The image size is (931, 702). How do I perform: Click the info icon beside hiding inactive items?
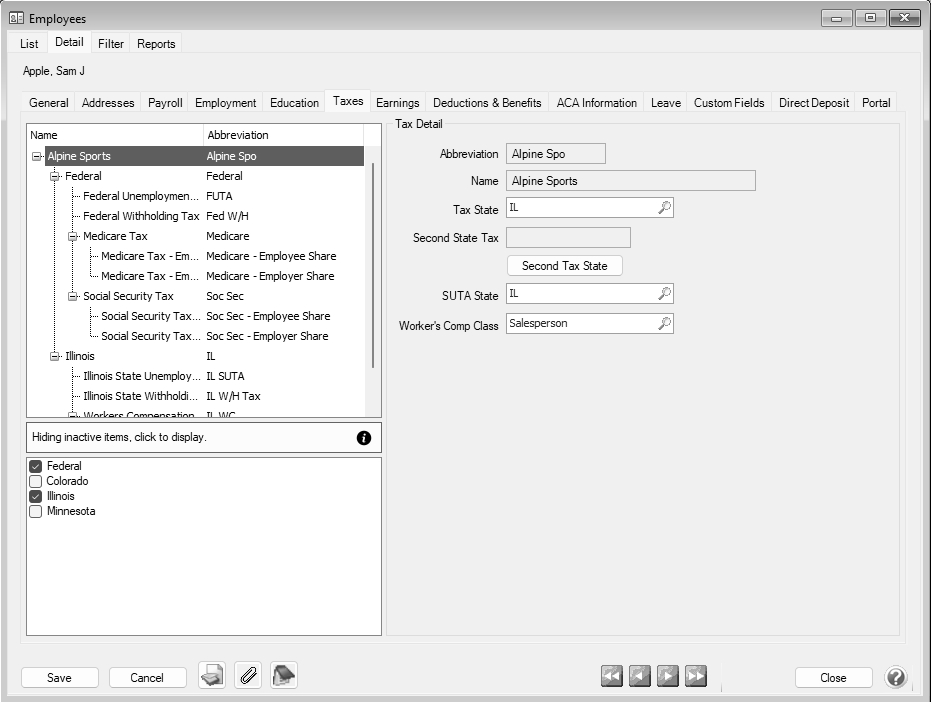(364, 438)
